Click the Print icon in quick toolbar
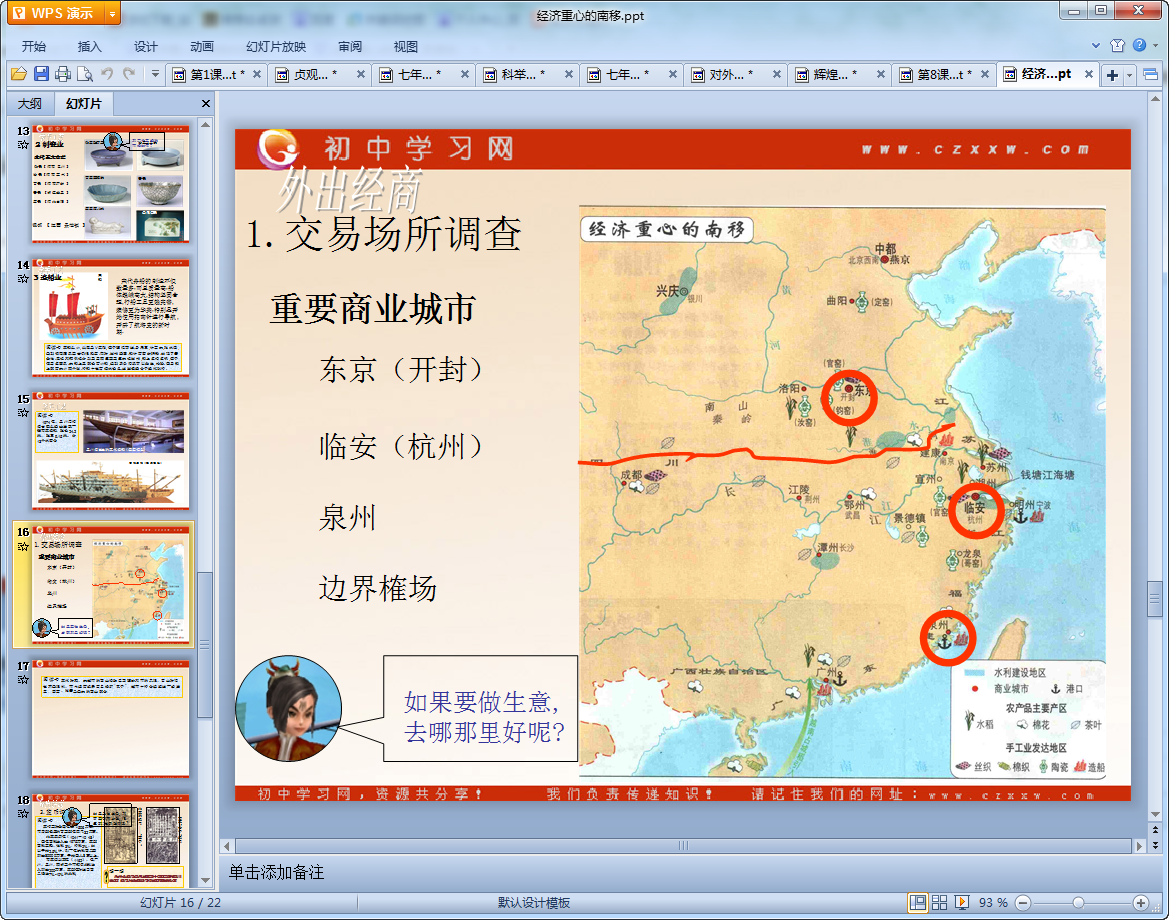This screenshot has width=1169, height=920. (x=63, y=74)
